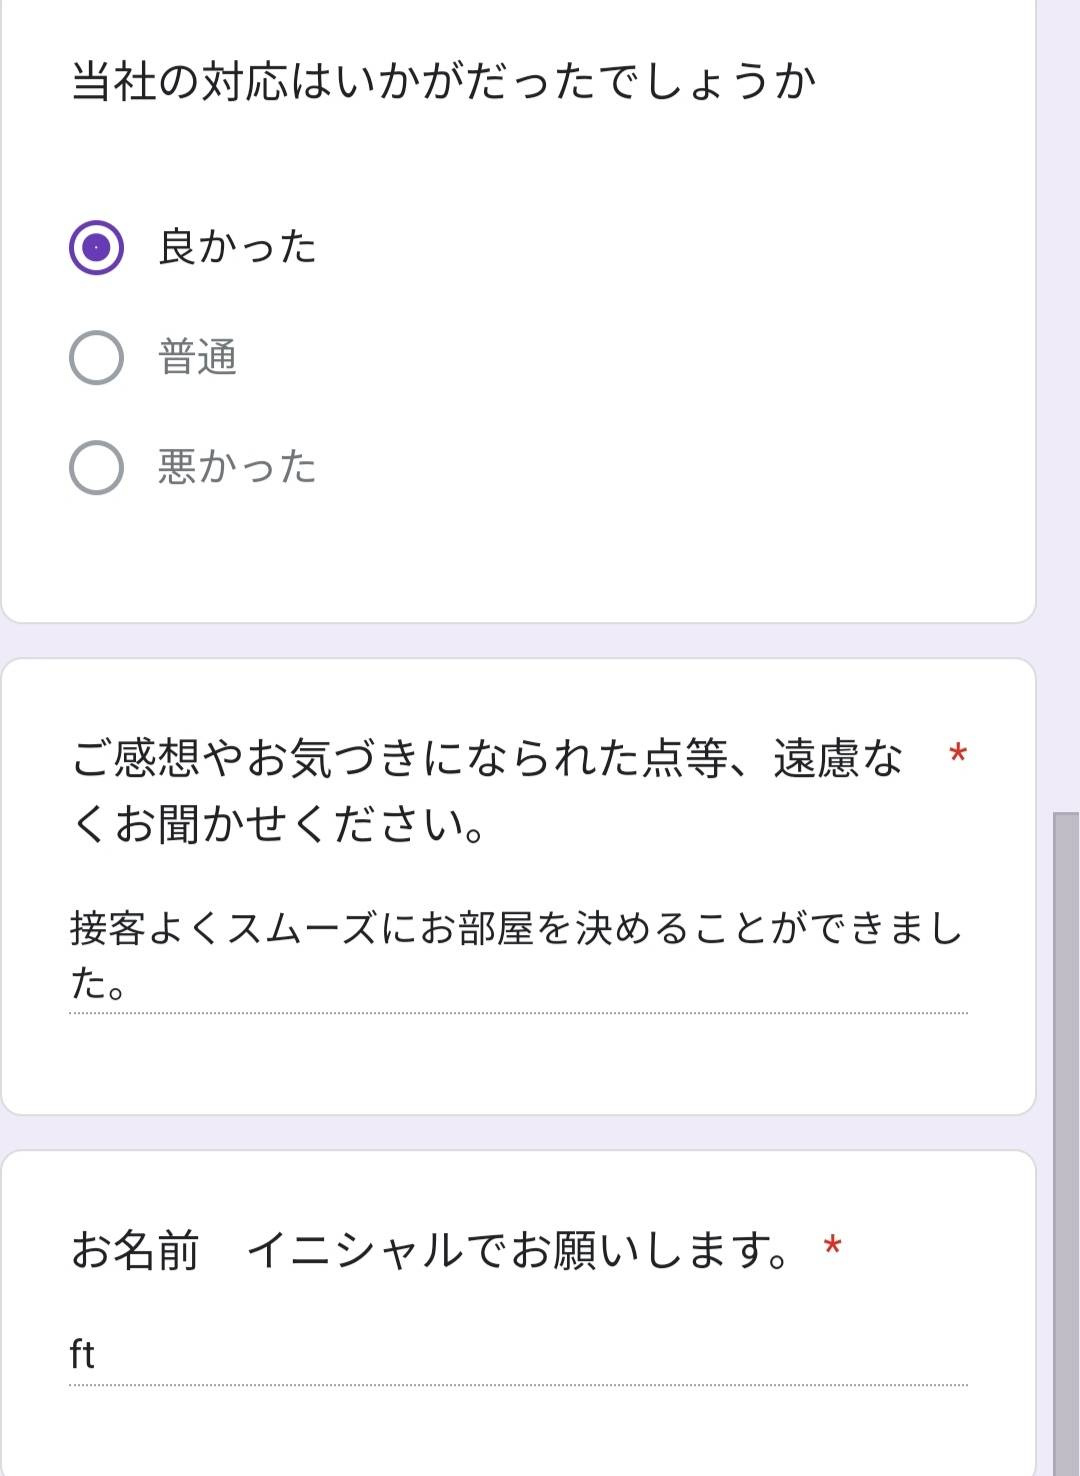Viewport: 1080px width, 1476px height.
Task: Click lavender gap between rating and feedback cards
Action: pyautogui.click(x=518, y=640)
